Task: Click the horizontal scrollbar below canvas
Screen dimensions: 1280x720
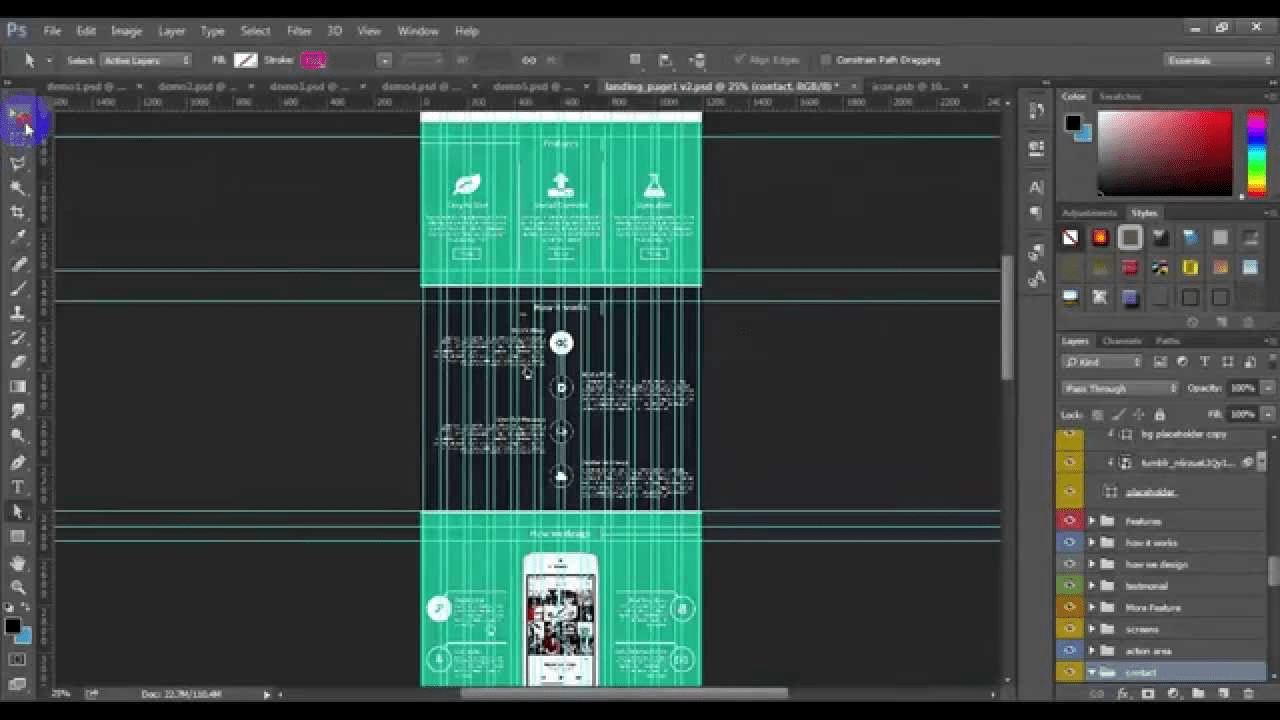Action: click(623, 693)
